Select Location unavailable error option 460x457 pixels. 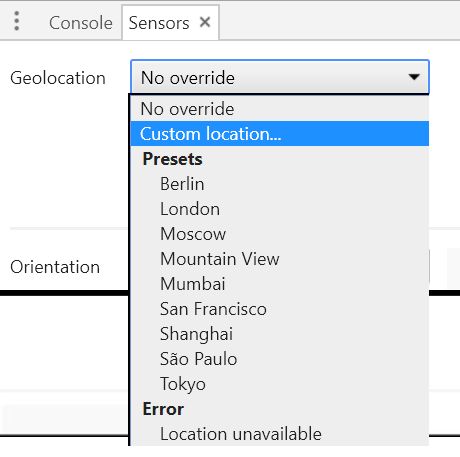(280, 434)
